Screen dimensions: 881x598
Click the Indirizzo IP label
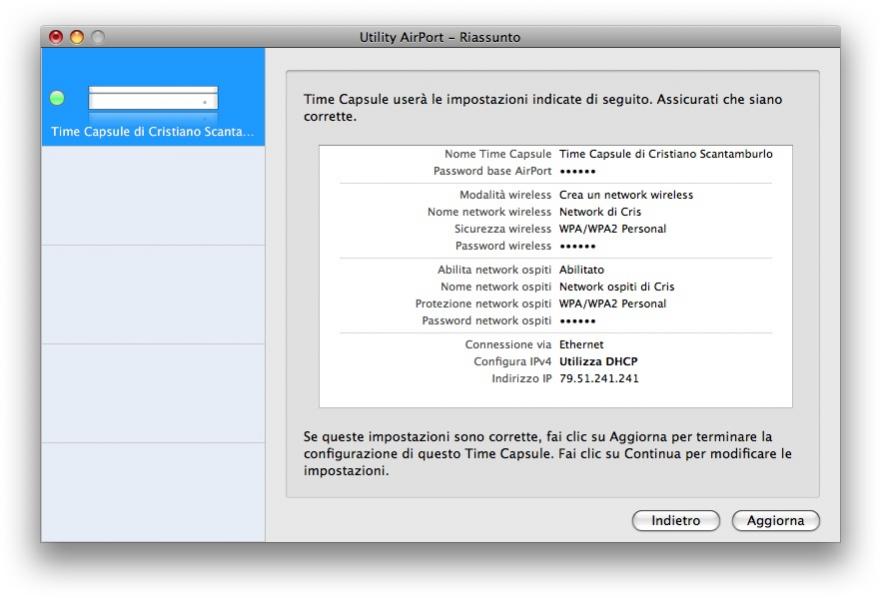(x=521, y=378)
